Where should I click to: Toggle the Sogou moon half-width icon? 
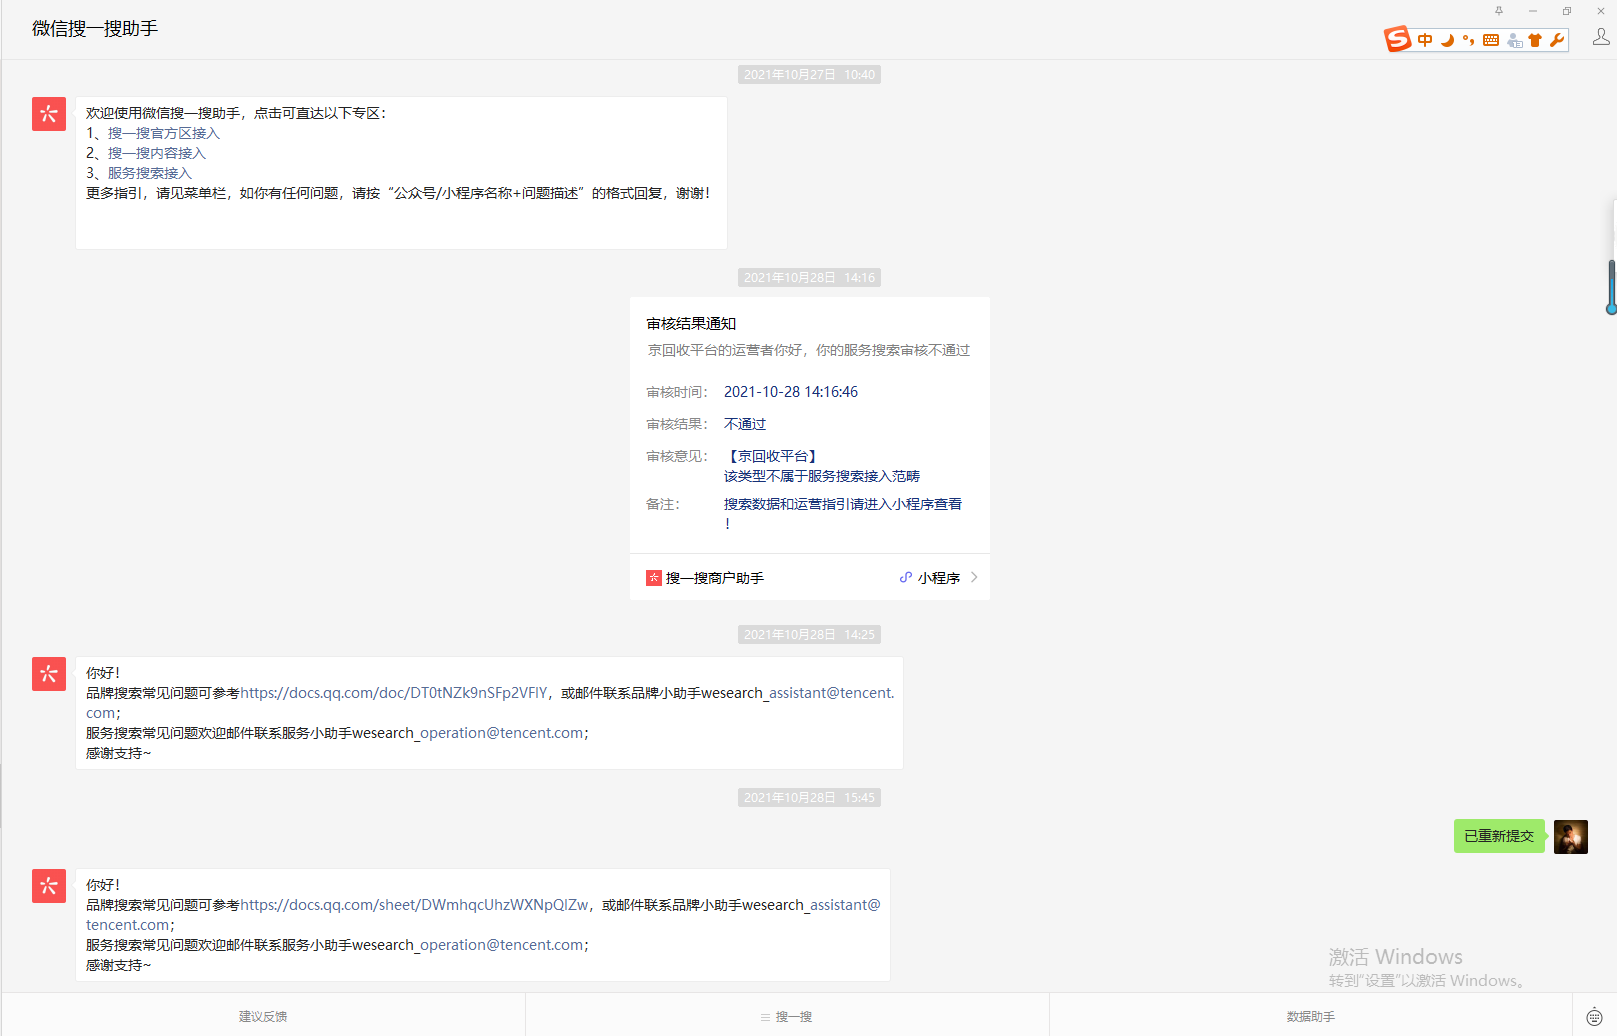[x=1447, y=40]
